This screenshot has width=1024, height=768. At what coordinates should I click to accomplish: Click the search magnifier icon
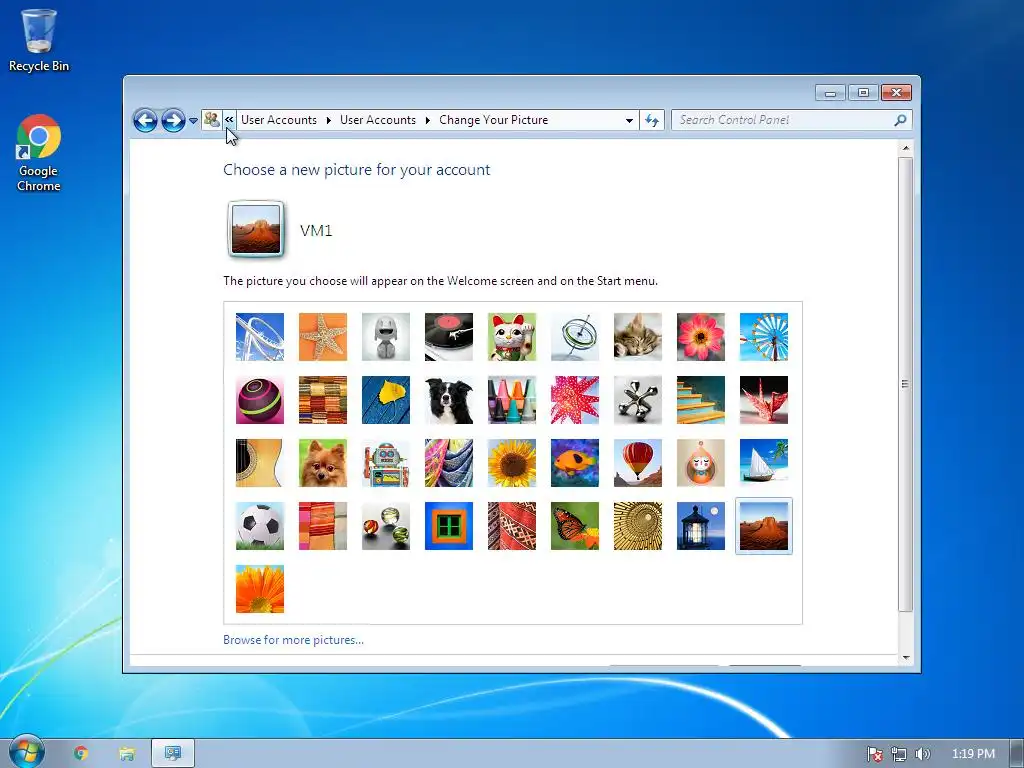pyautogui.click(x=901, y=120)
